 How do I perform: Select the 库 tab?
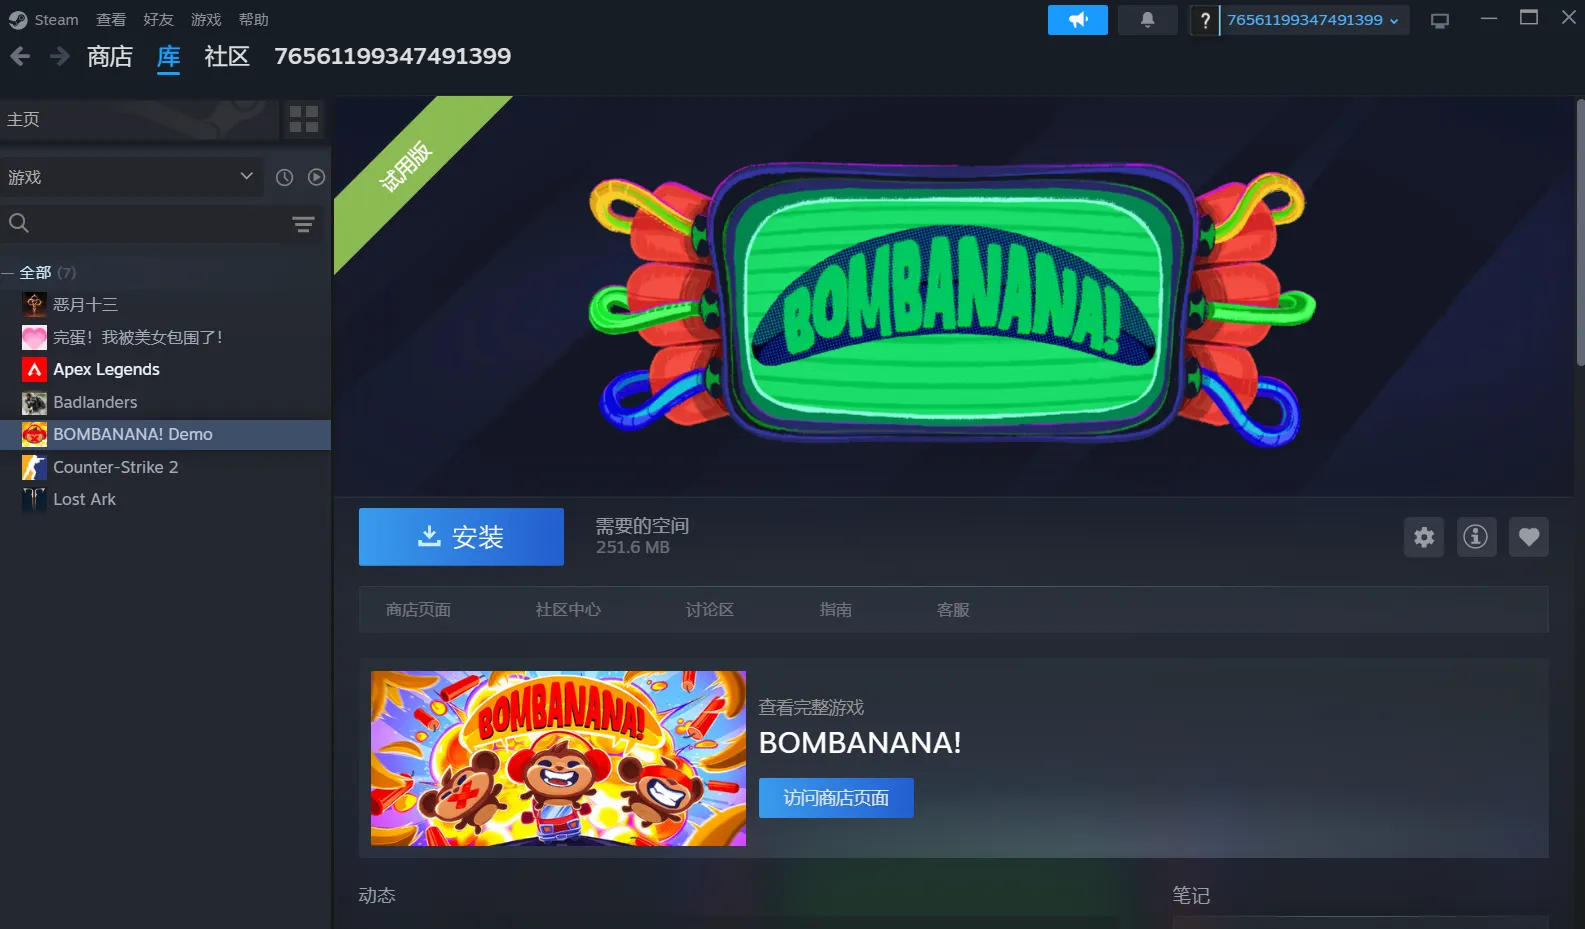(169, 57)
